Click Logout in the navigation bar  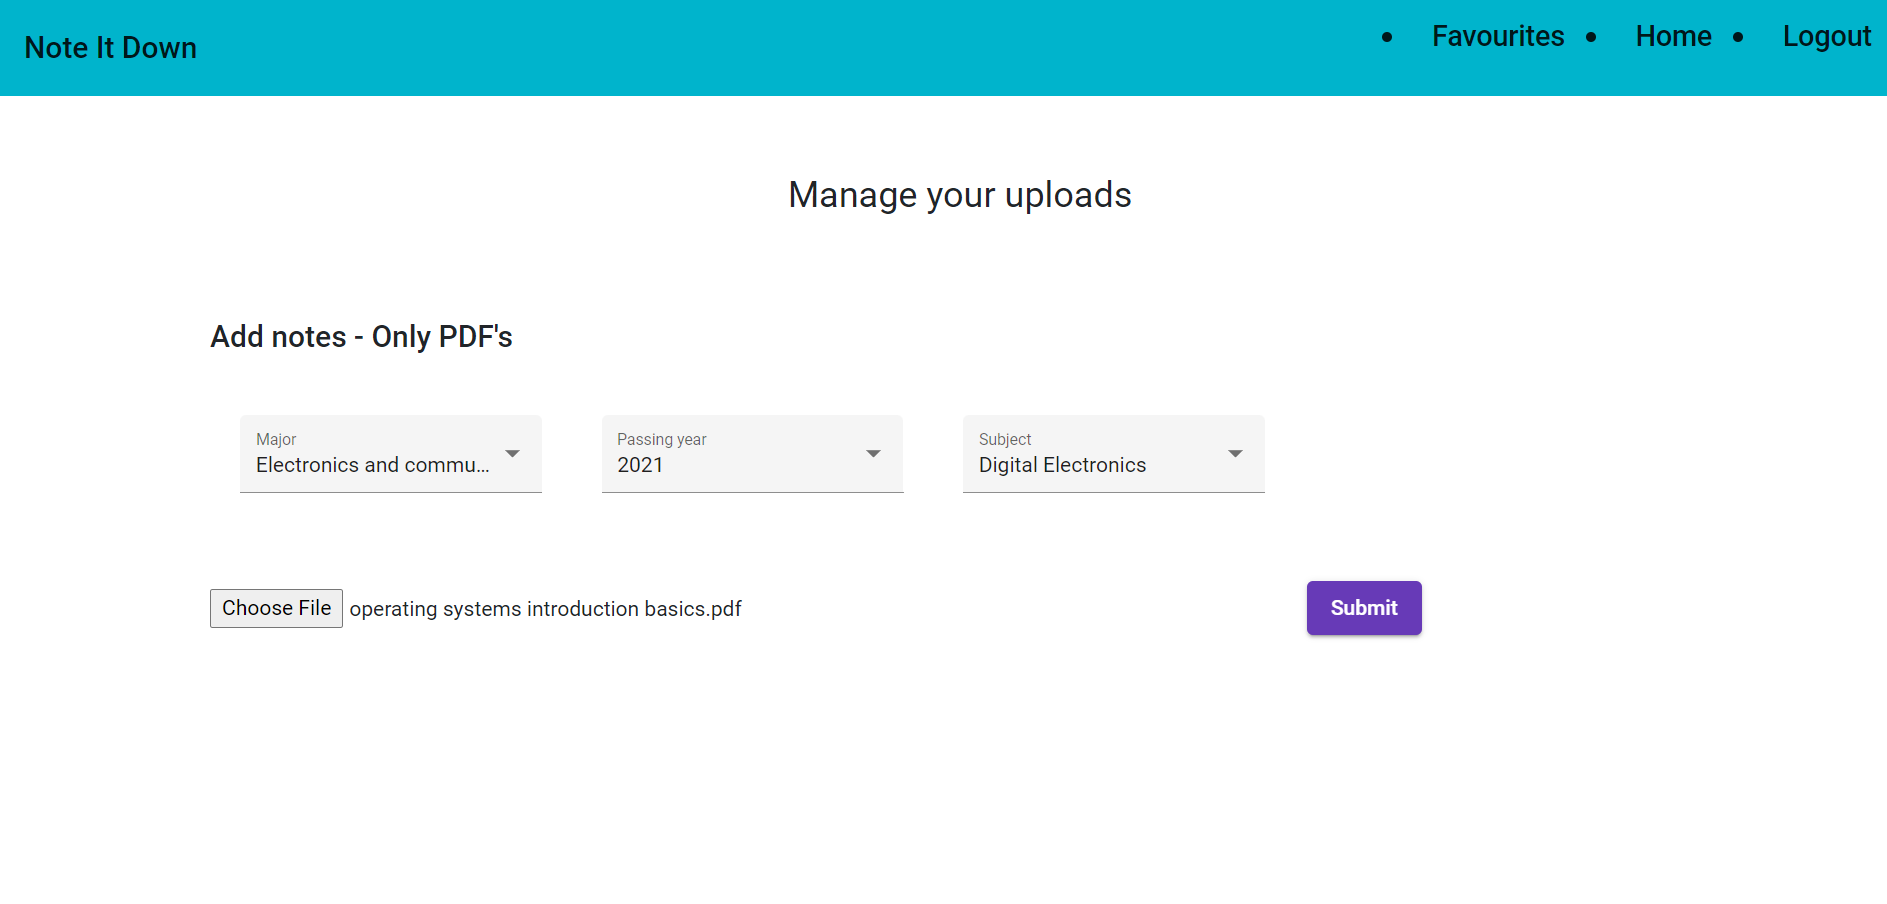1826,37
